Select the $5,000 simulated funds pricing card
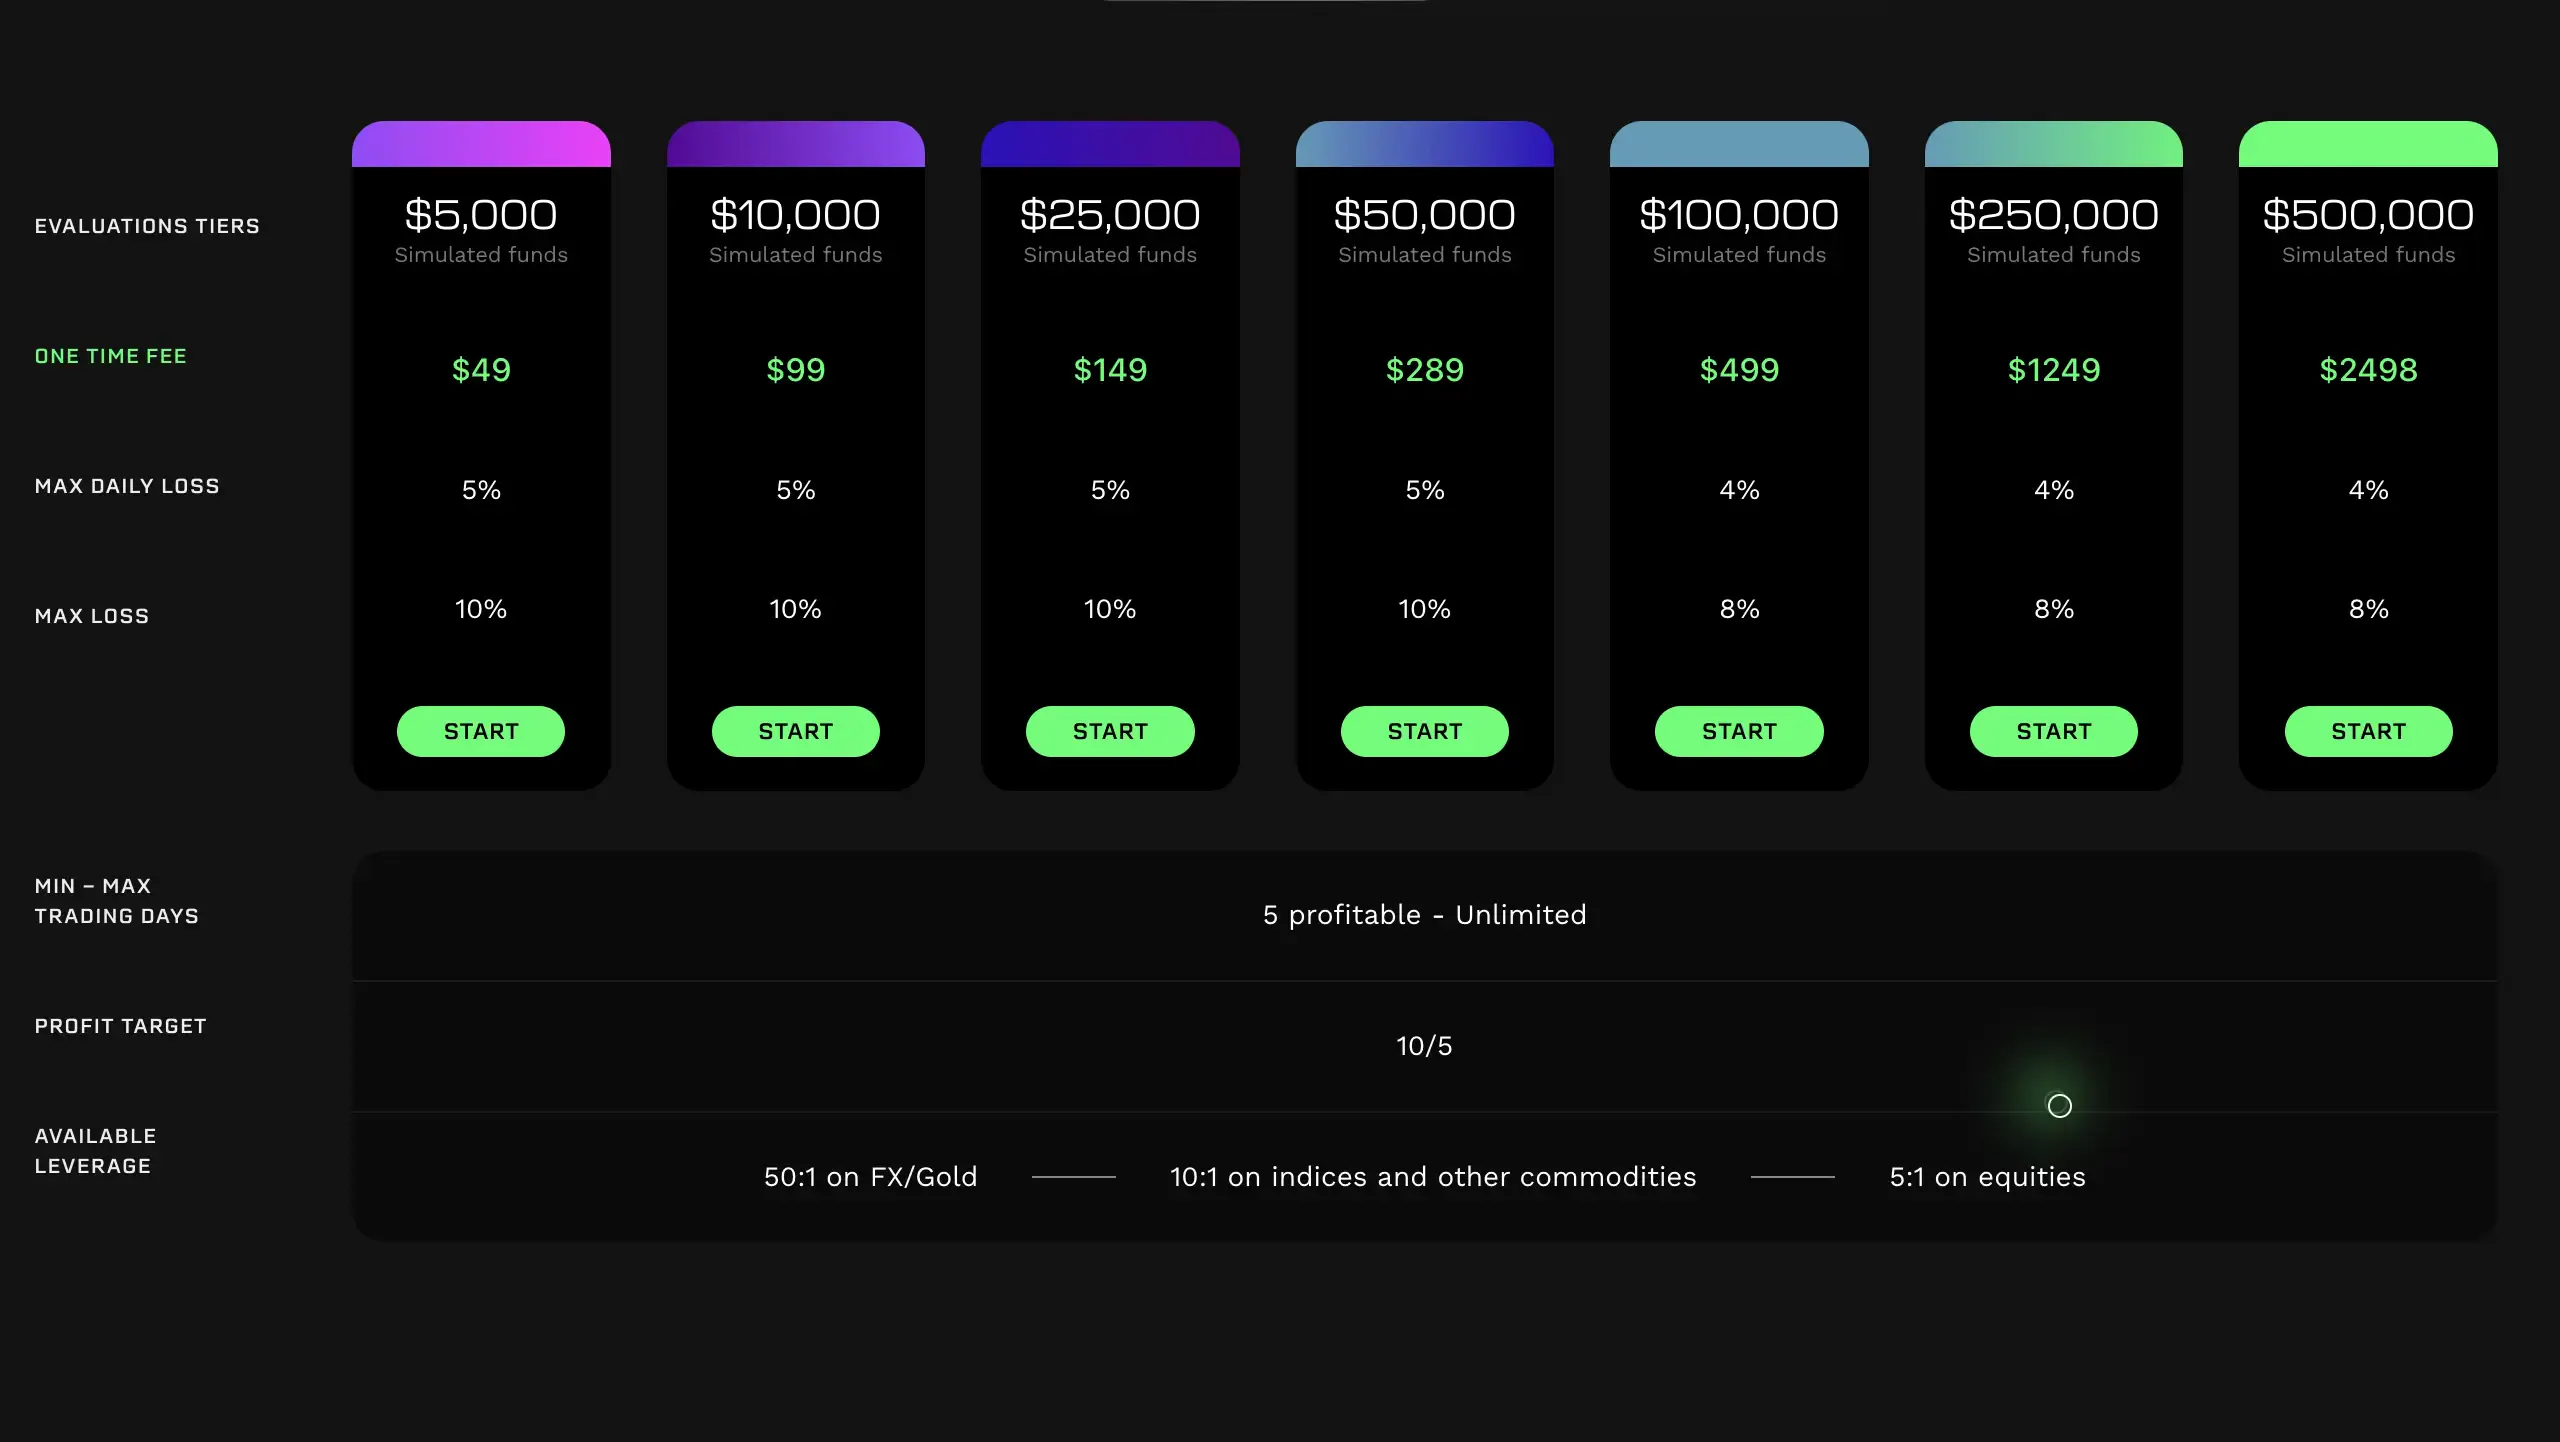The height and width of the screenshot is (1442, 2560). click(x=481, y=450)
